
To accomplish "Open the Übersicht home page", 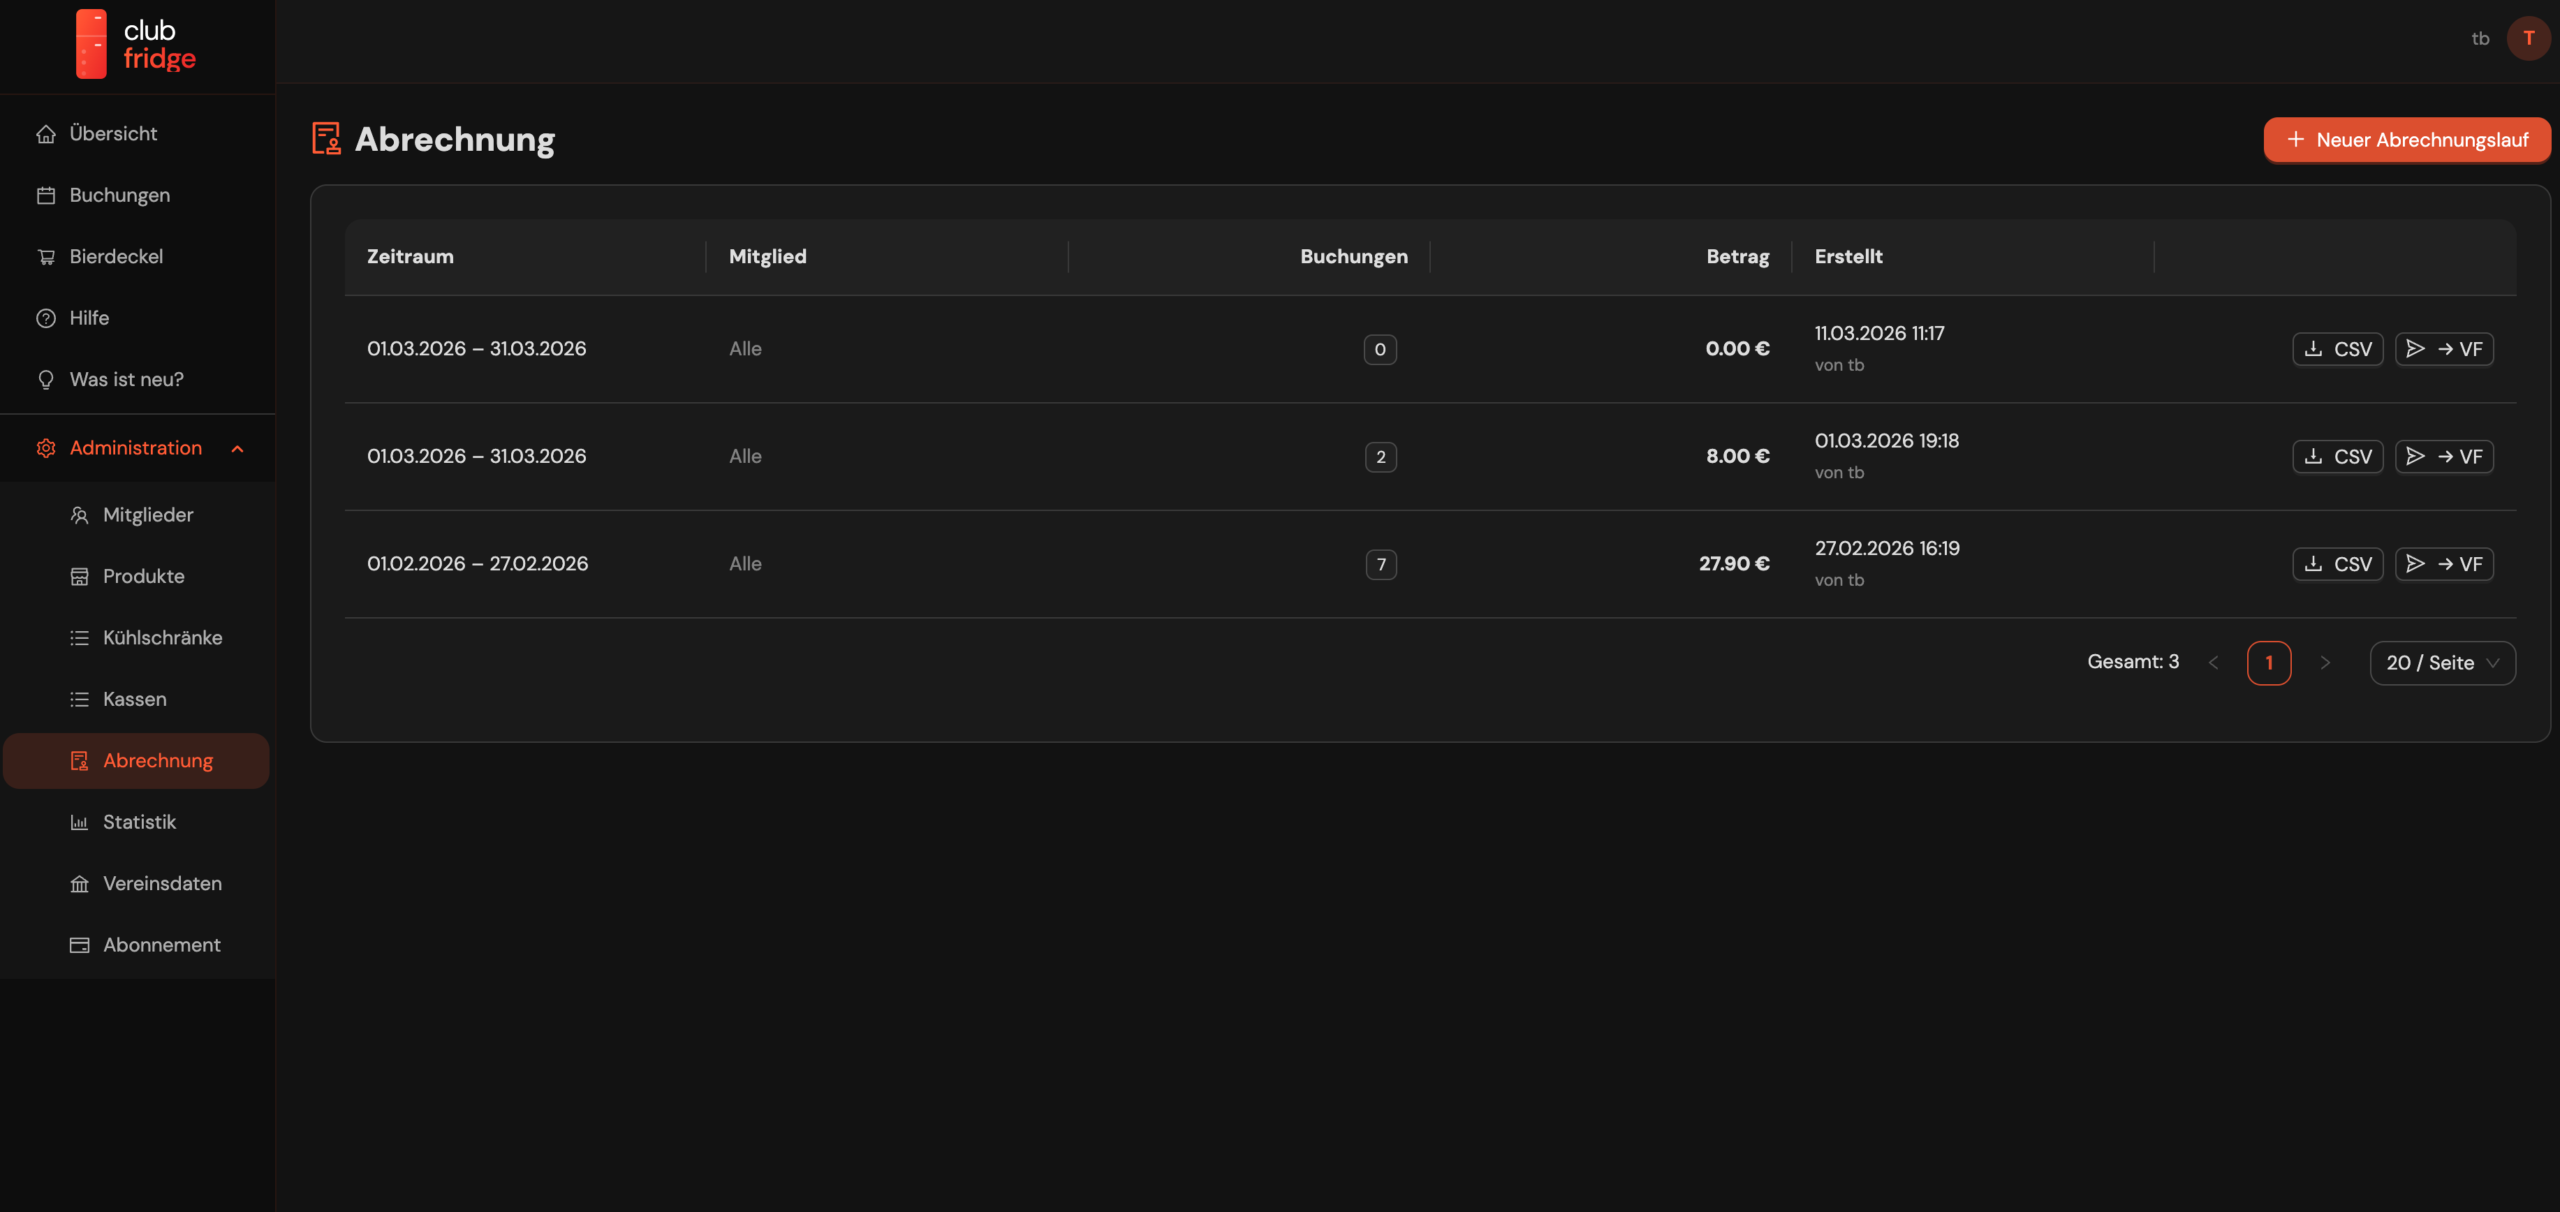I will (112, 134).
